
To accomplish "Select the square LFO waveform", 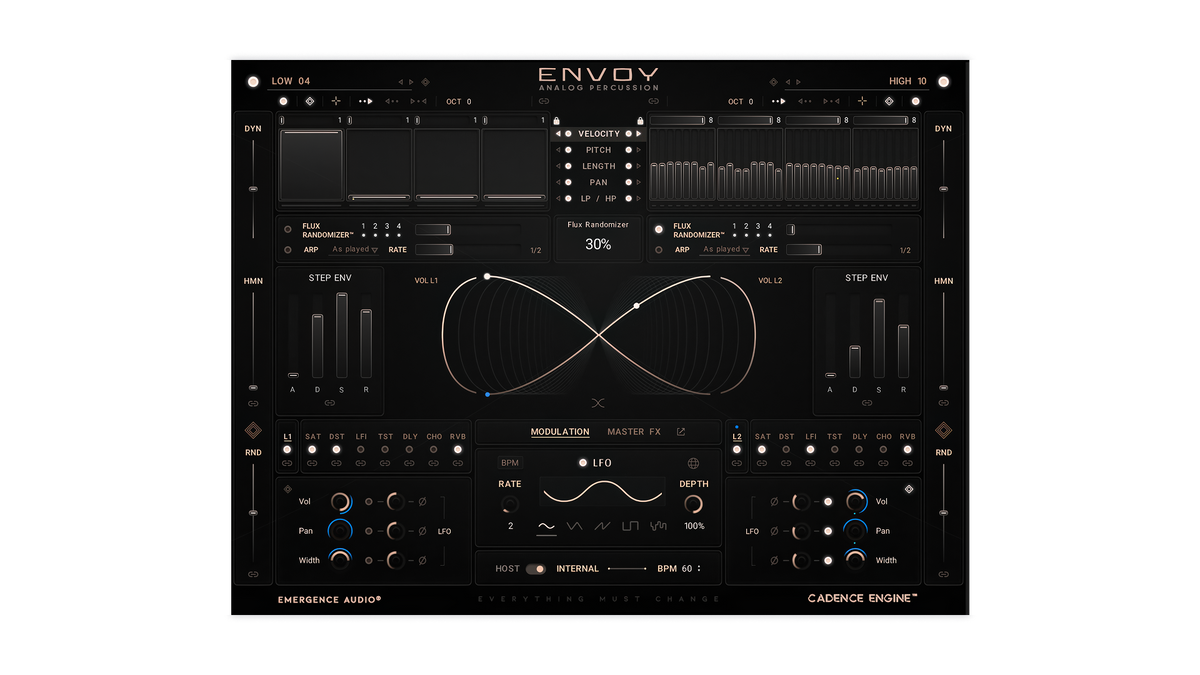I will [x=630, y=525].
